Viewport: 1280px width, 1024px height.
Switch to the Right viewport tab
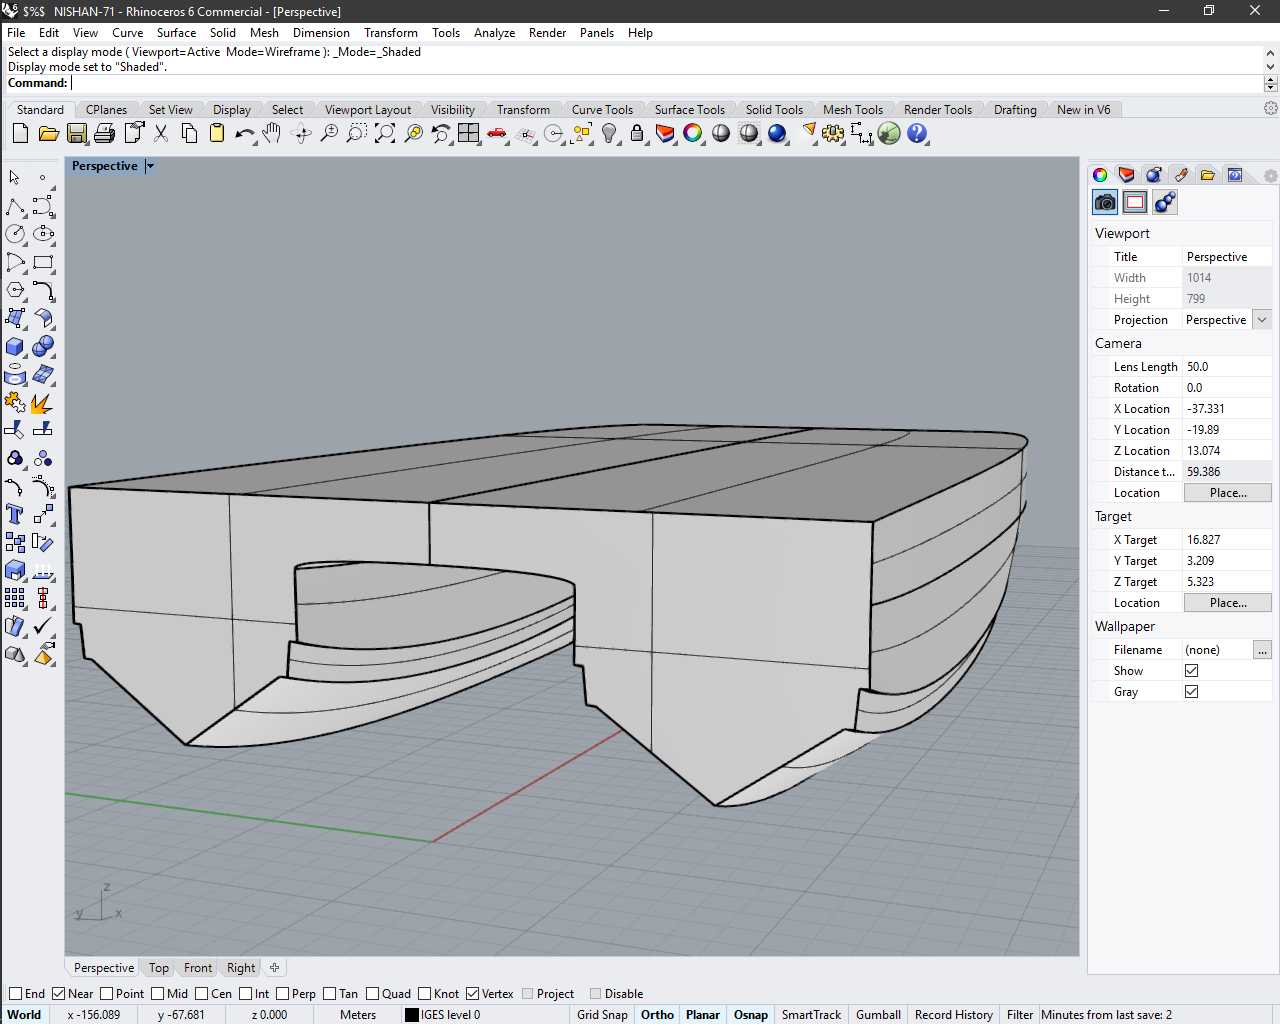coord(241,967)
